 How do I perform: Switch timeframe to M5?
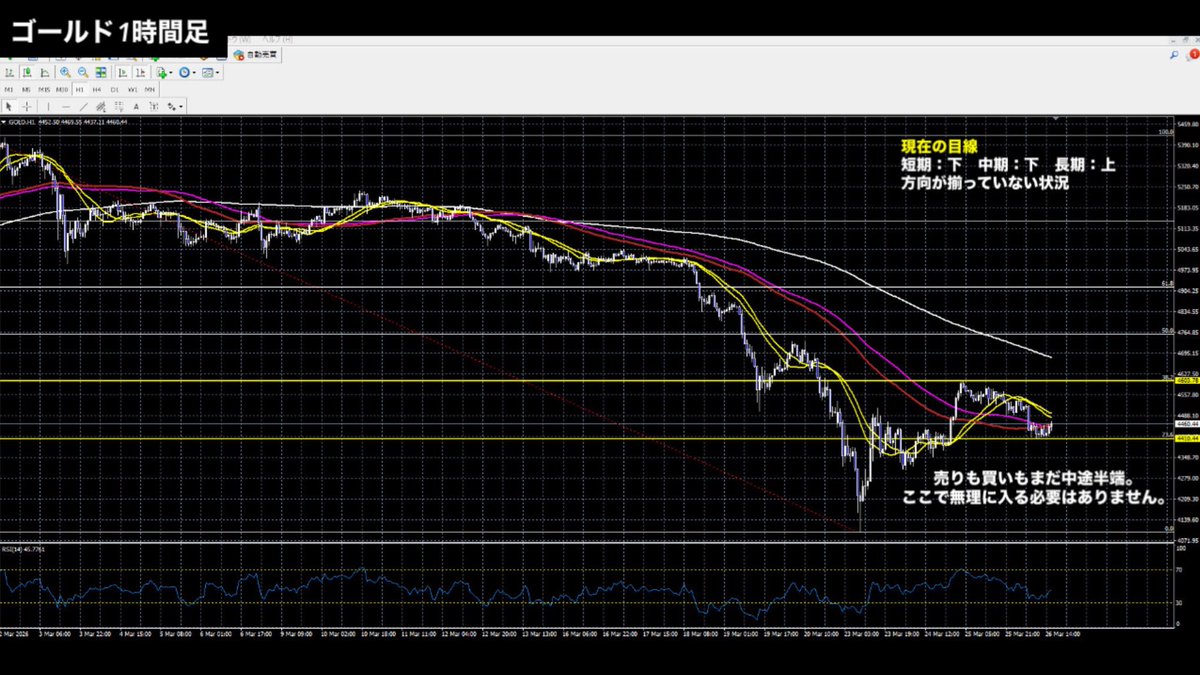point(27,89)
